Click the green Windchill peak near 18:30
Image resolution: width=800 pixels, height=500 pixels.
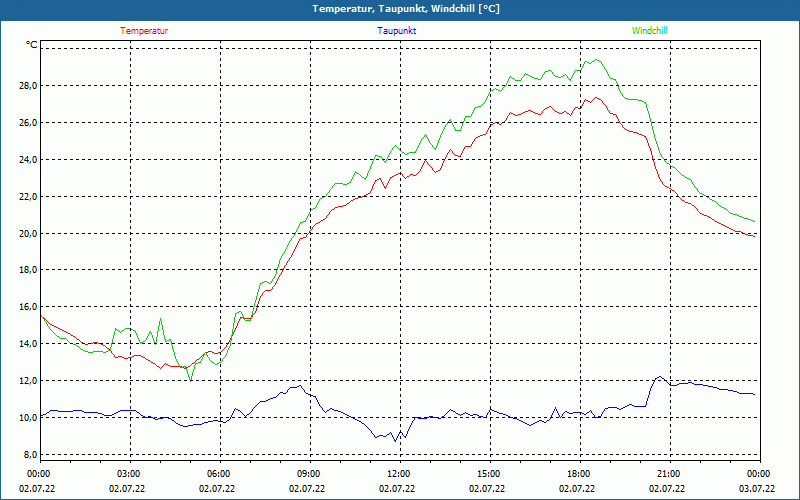[x=596, y=60]
